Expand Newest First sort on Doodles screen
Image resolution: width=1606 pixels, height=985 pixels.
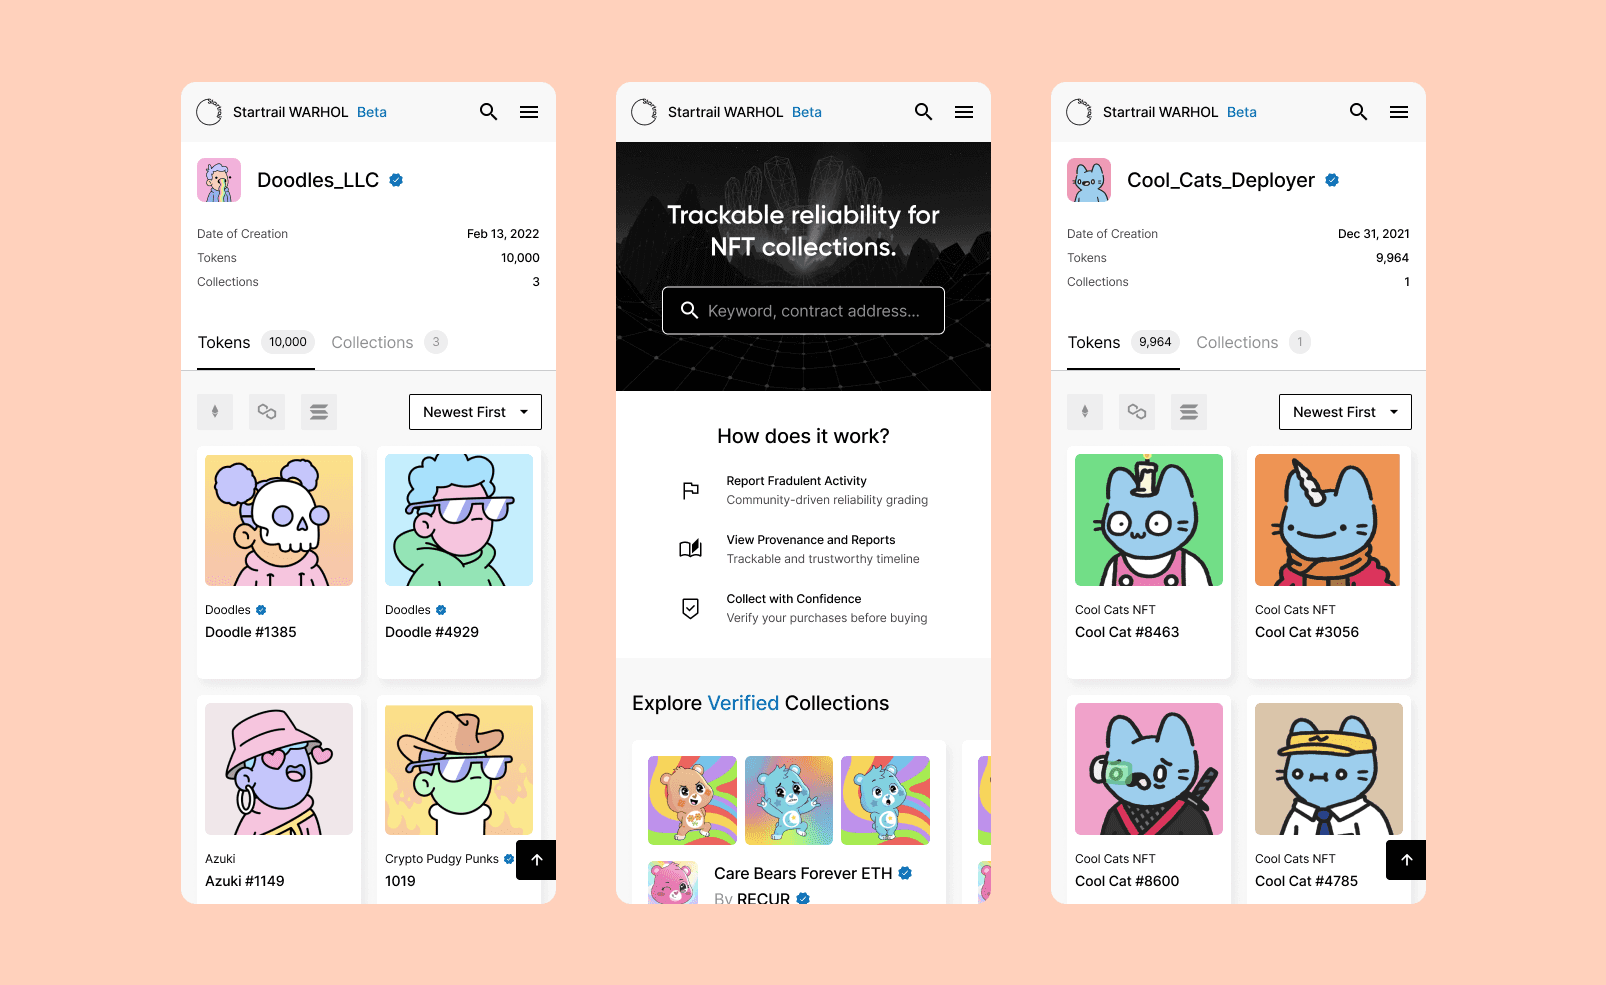[x=475, y=412]
